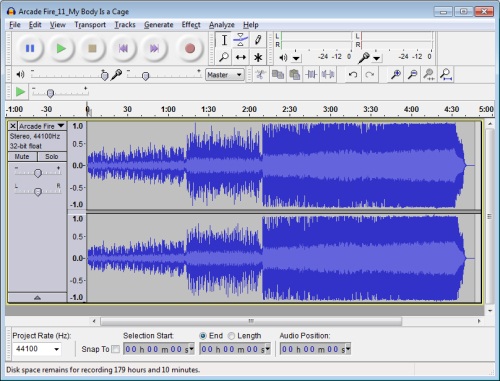
Task: Click the 2:00 mark on the timeline ruler
Action: pos(249,109)
